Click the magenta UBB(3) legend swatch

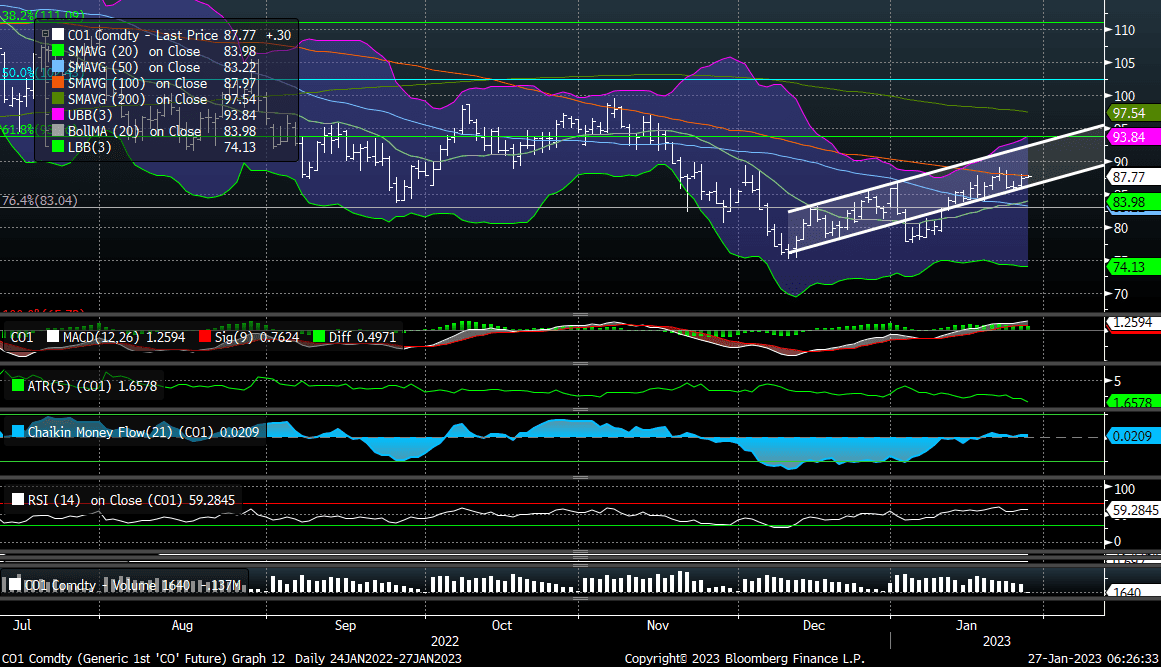point(58,115)
